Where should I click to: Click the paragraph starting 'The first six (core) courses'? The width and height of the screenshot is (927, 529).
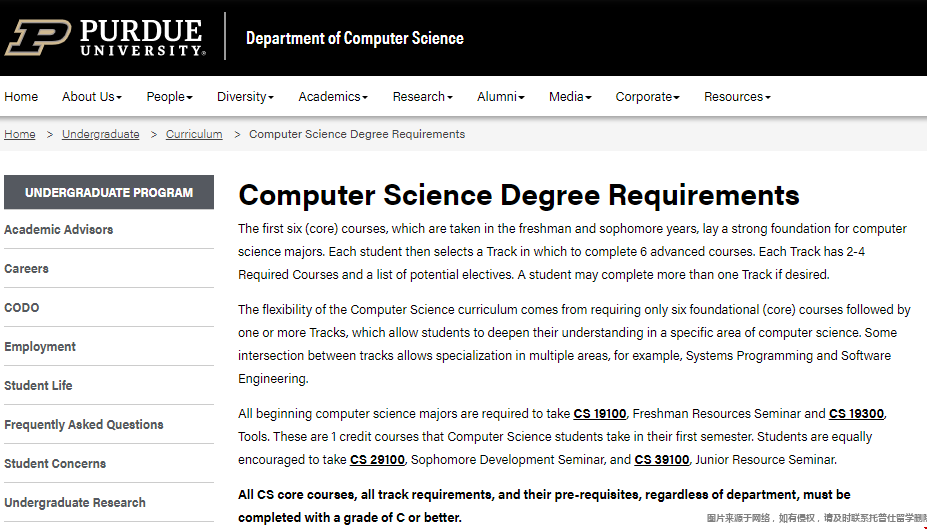tap(572, 251)
